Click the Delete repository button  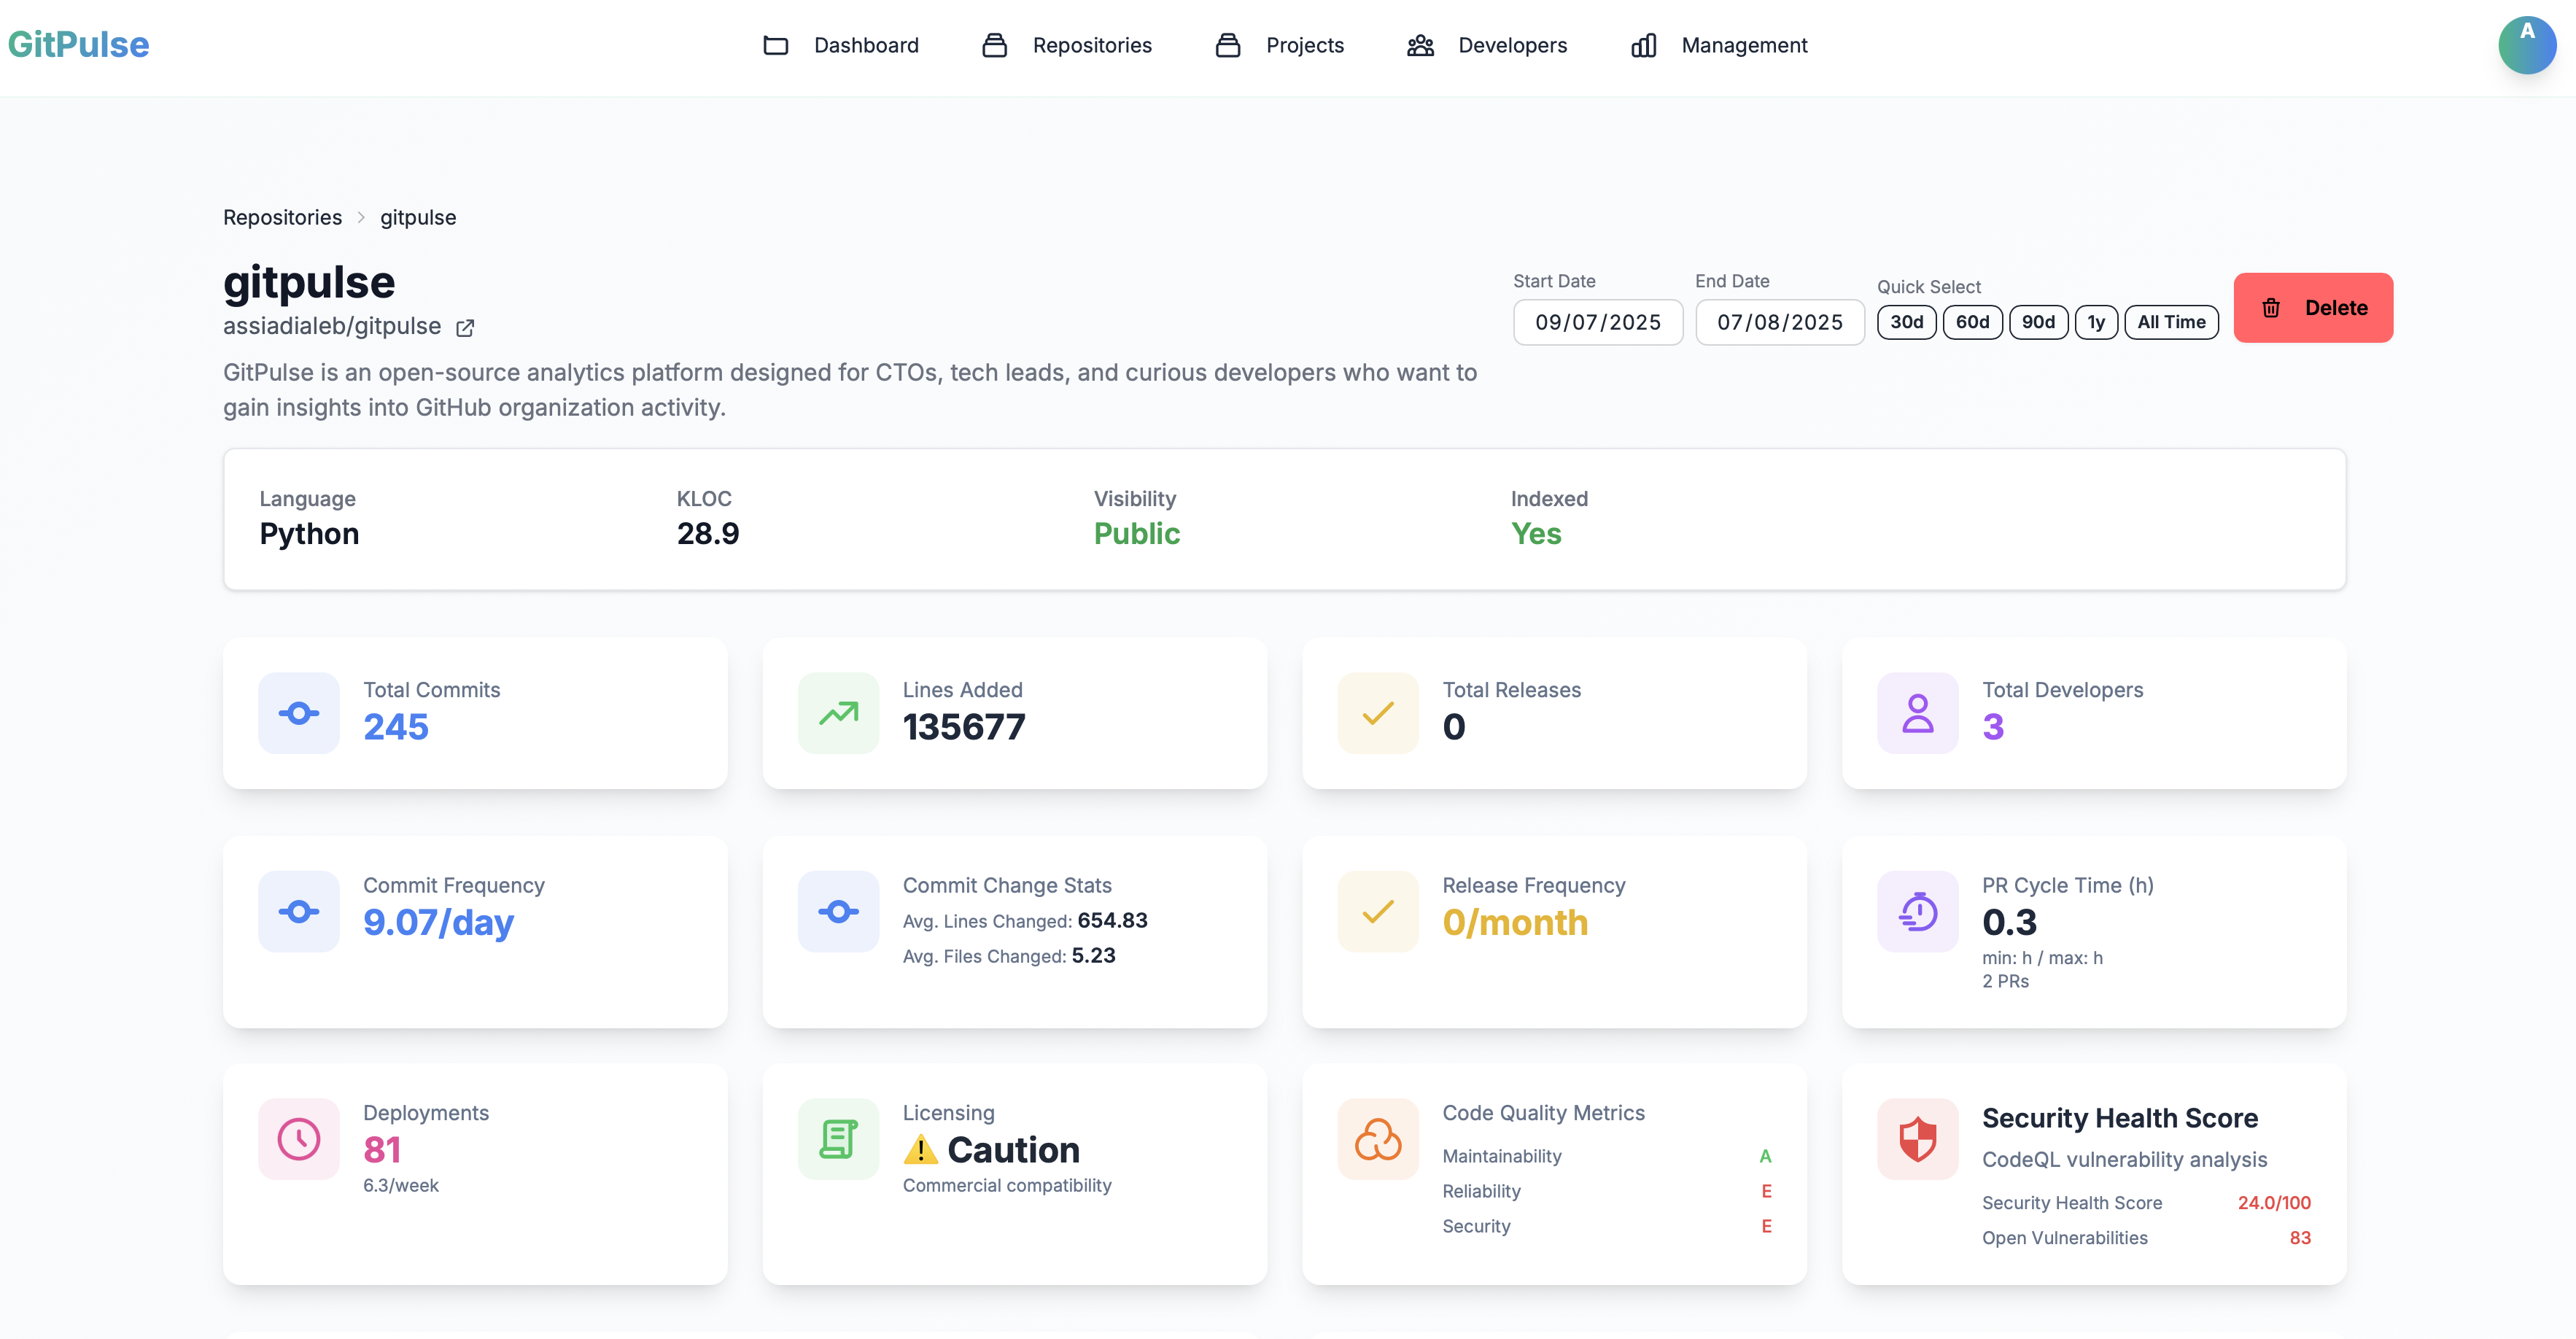pyautogui.click(x=2313, y=308)
